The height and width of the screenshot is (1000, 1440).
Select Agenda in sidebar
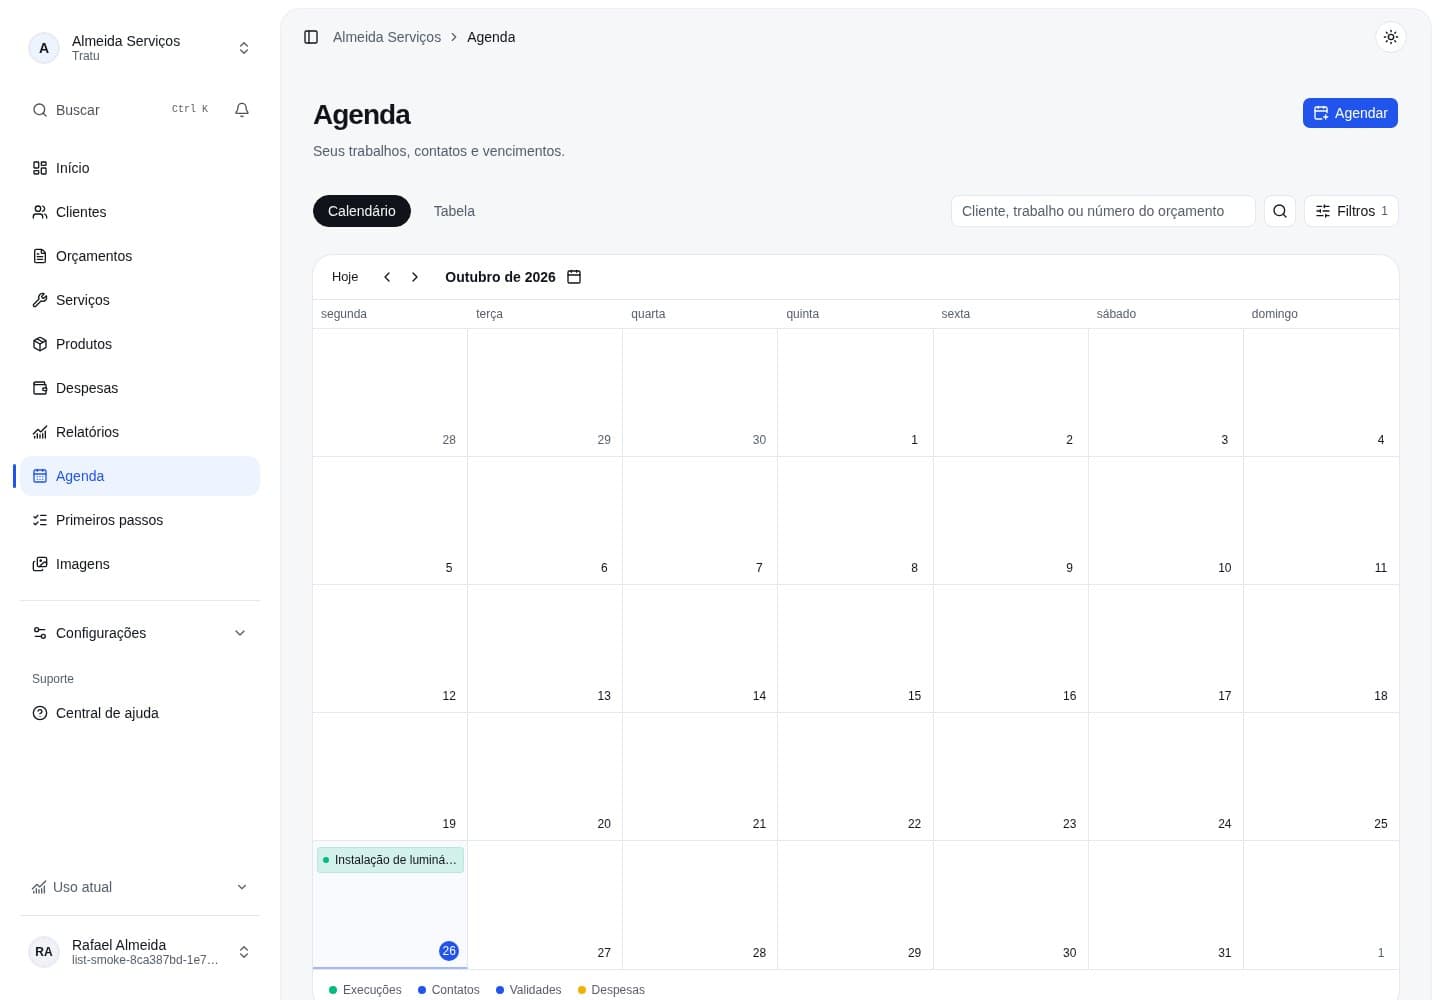click(x=140, y=476)
